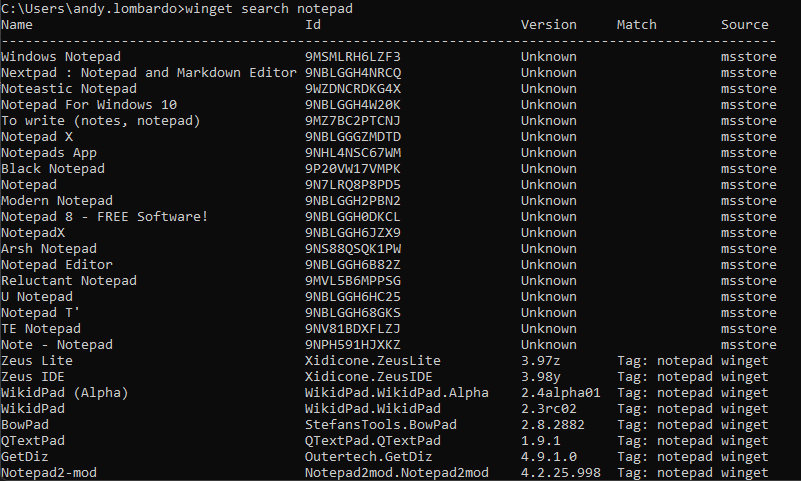The height and width of the screenshot is (481, 801).
Task: Click the 'WikidPad (Alpha)' name
Action: click(x=65, y=393)
